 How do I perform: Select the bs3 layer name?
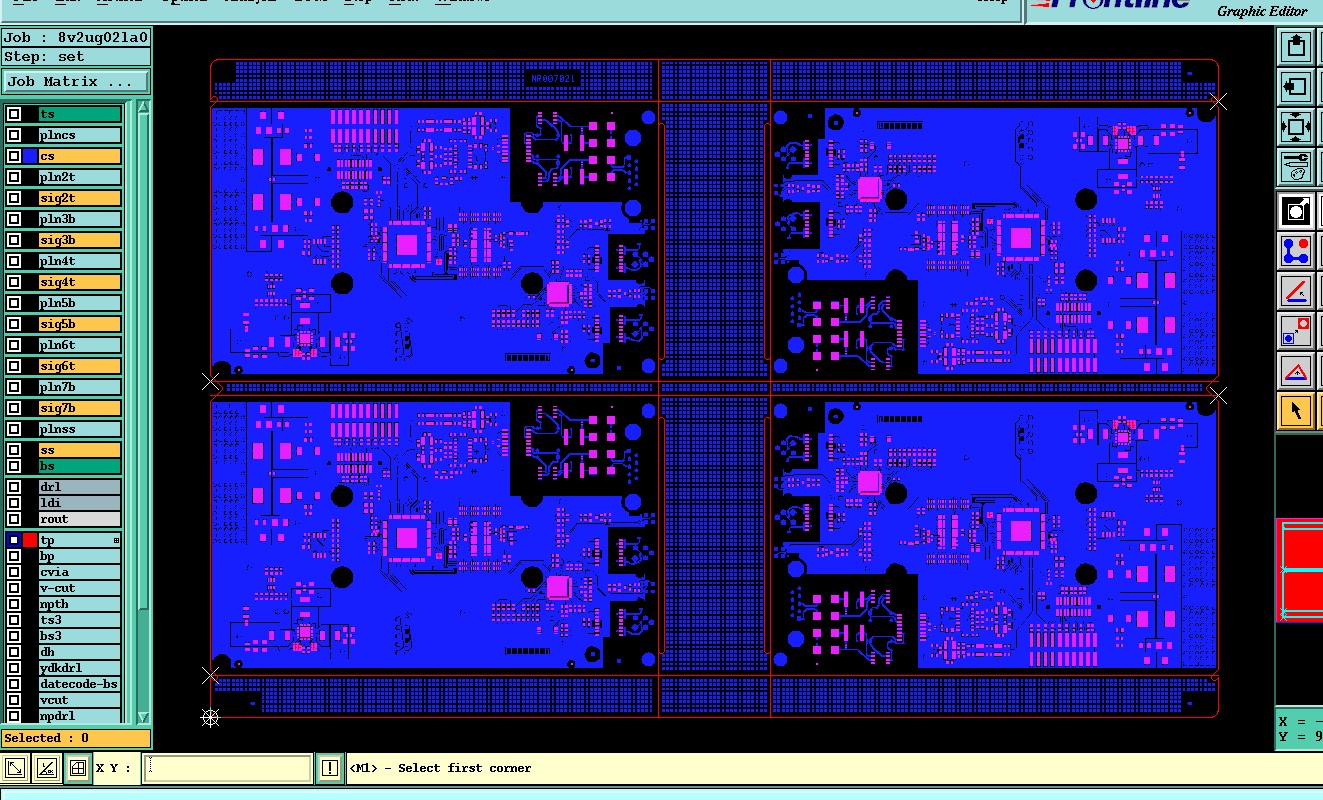[x=80, y=636]
